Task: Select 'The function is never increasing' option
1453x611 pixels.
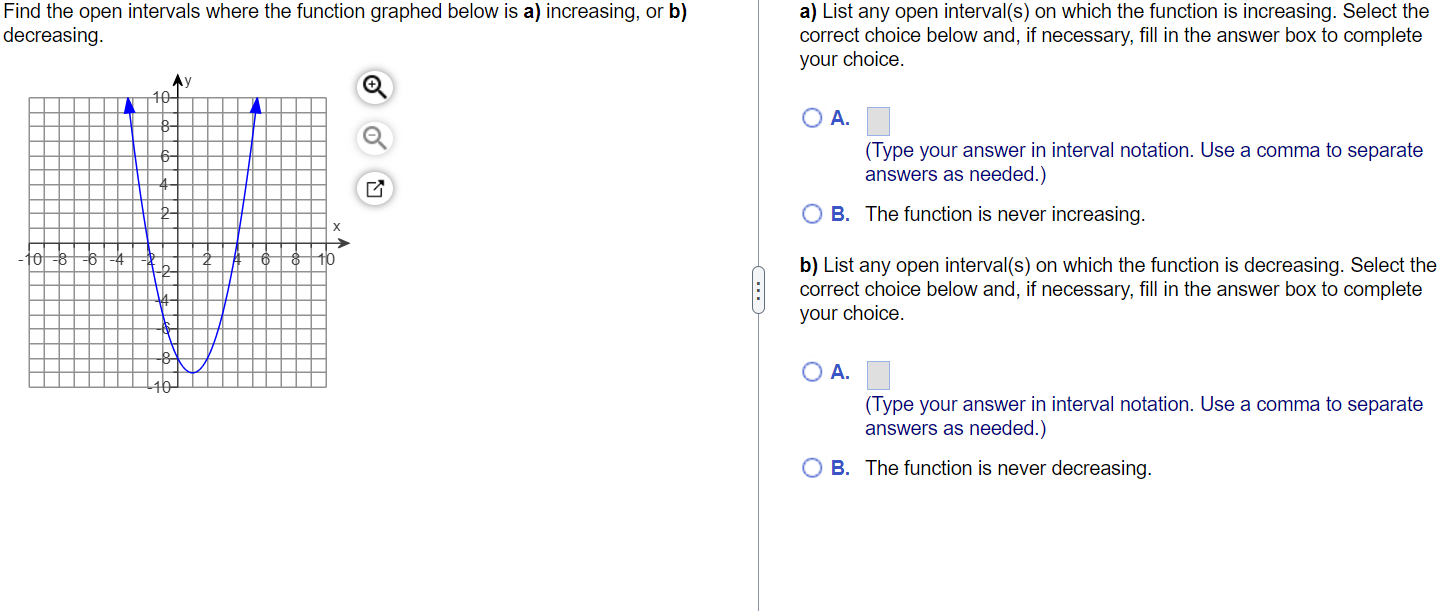Action: pos(811,212)
